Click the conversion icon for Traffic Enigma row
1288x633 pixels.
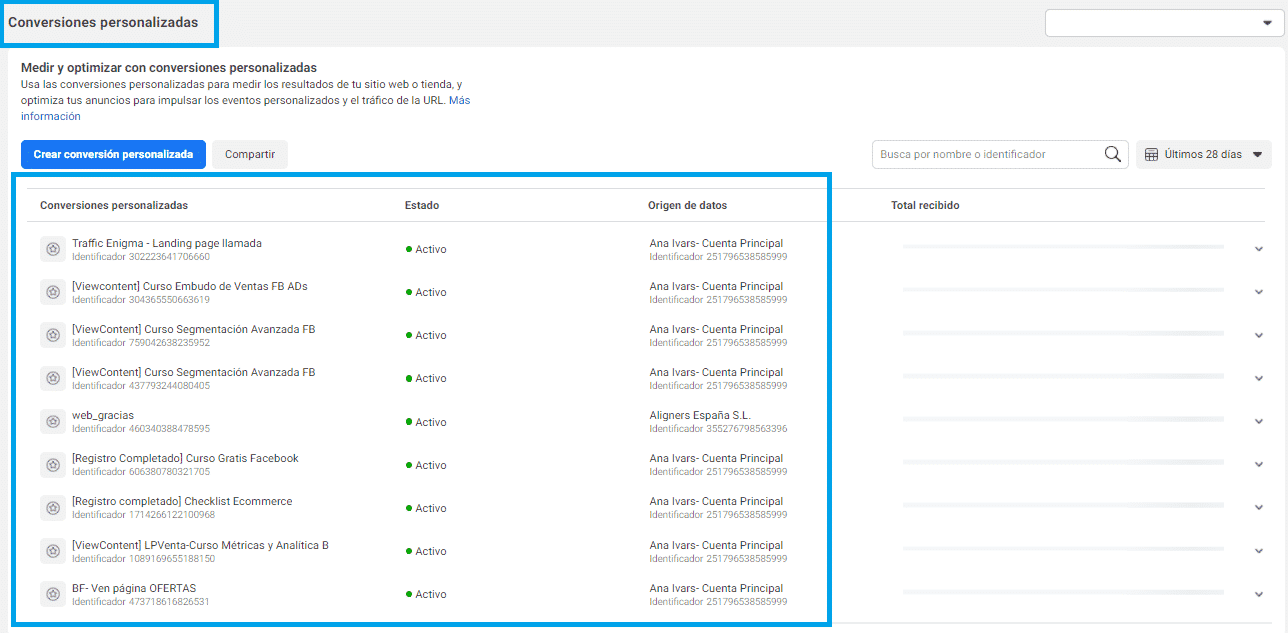tap(53, 249)
